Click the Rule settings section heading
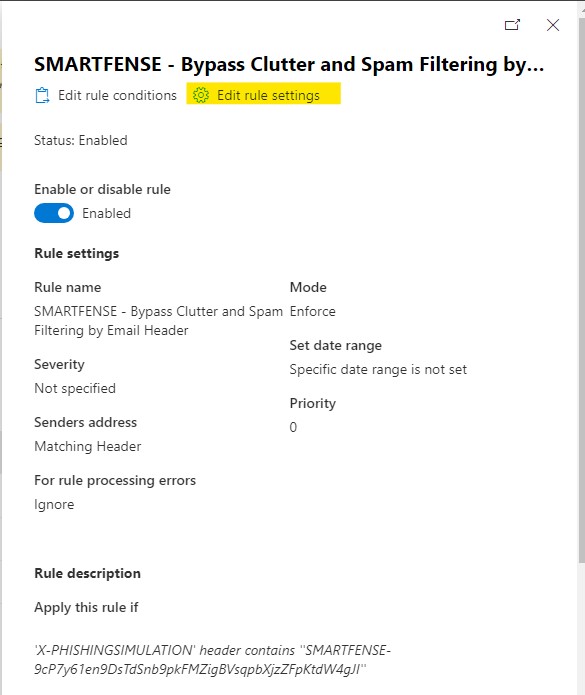This screenshot has width=585, height=695. click(77, 254)
